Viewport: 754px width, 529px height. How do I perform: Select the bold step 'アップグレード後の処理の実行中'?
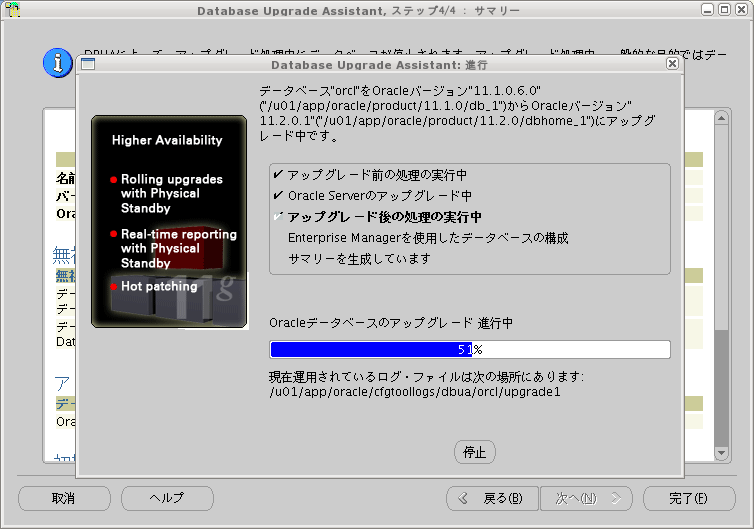click(385, 217)
